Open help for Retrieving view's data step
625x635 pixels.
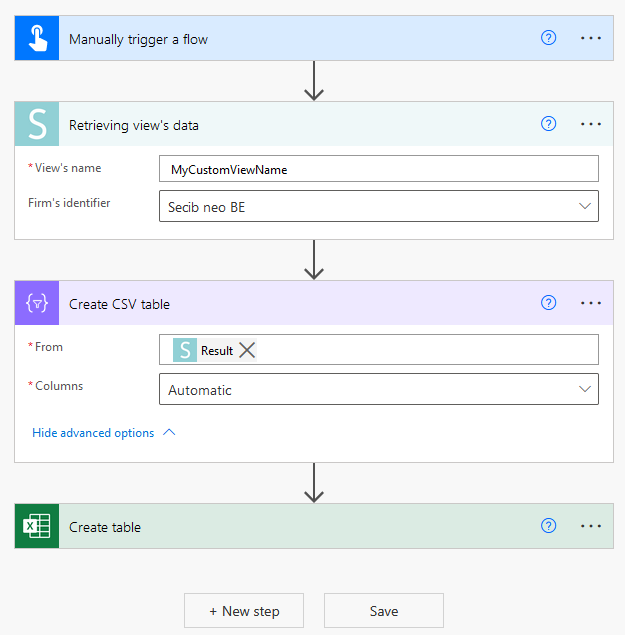tap(548, 124)
